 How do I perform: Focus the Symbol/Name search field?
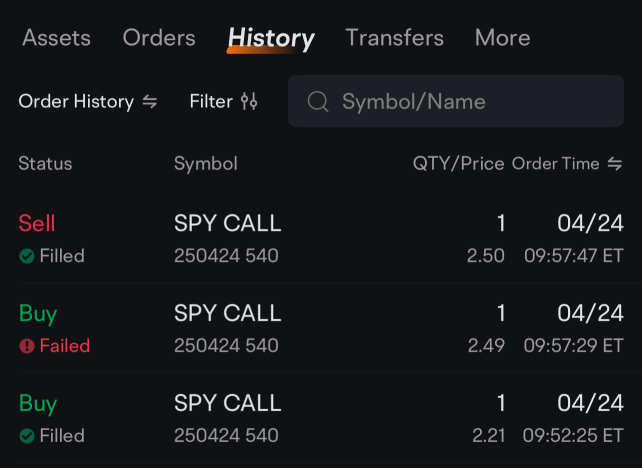tap(456, 101)
